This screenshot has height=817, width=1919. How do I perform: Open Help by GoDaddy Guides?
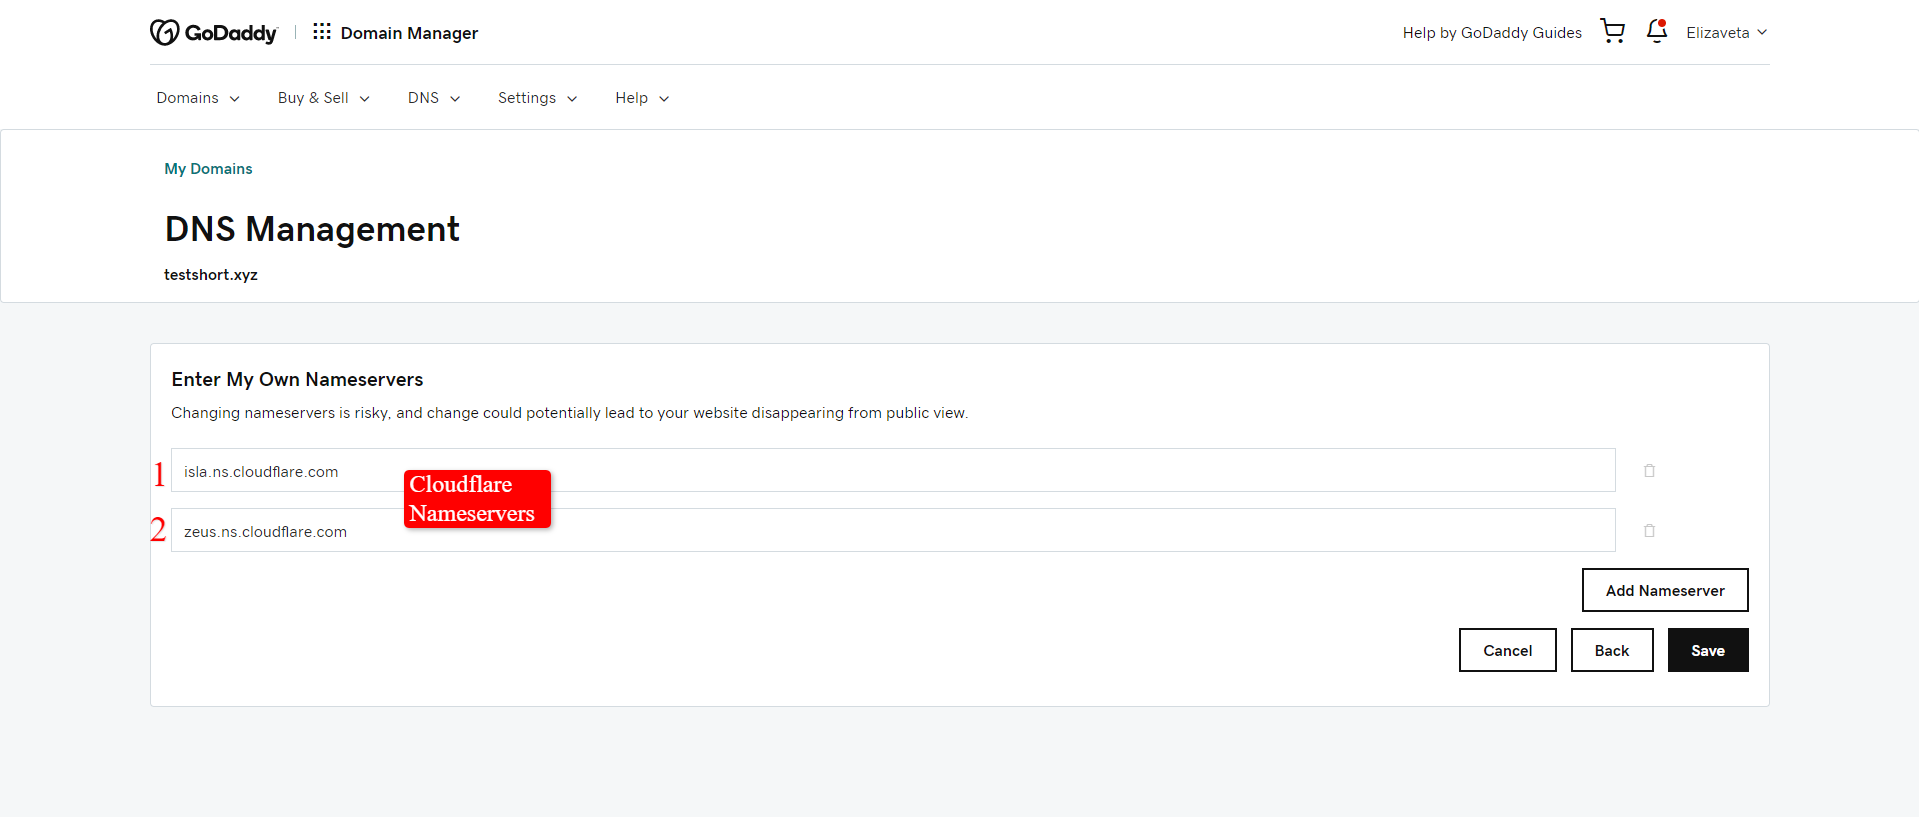click(x=1492, y=33)
